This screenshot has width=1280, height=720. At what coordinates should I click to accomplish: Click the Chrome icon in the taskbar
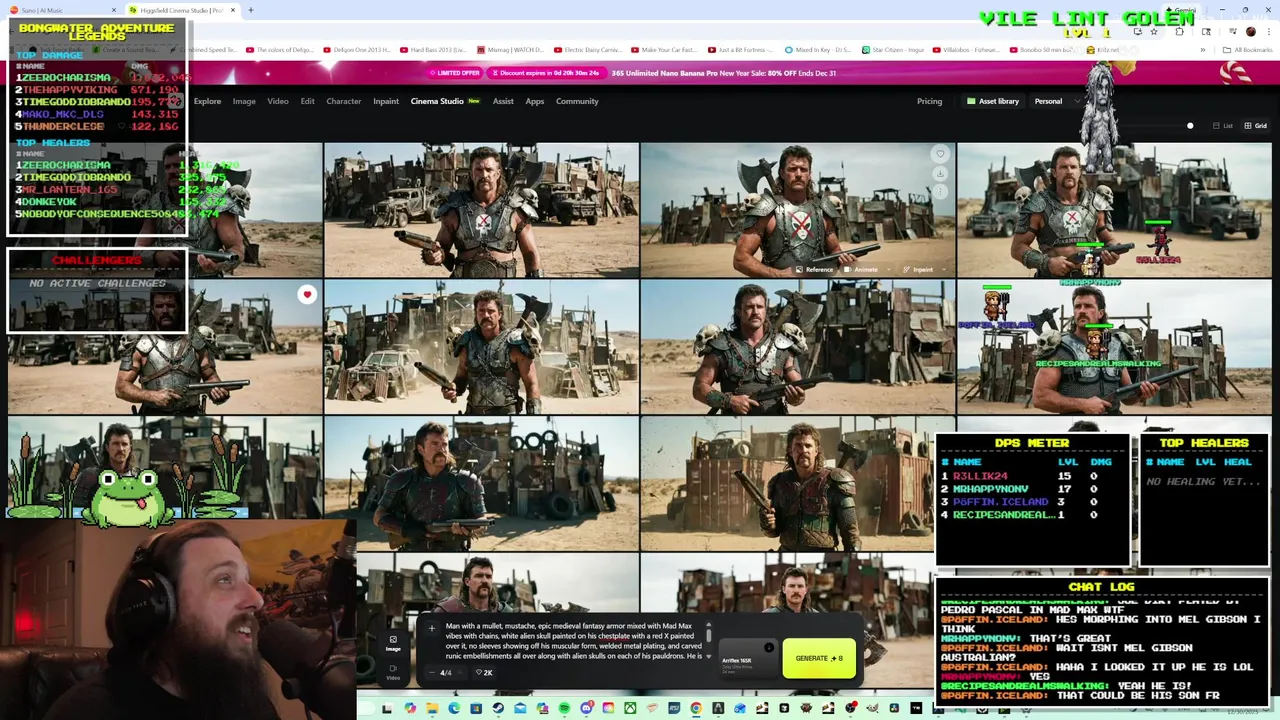pos(696,708)
